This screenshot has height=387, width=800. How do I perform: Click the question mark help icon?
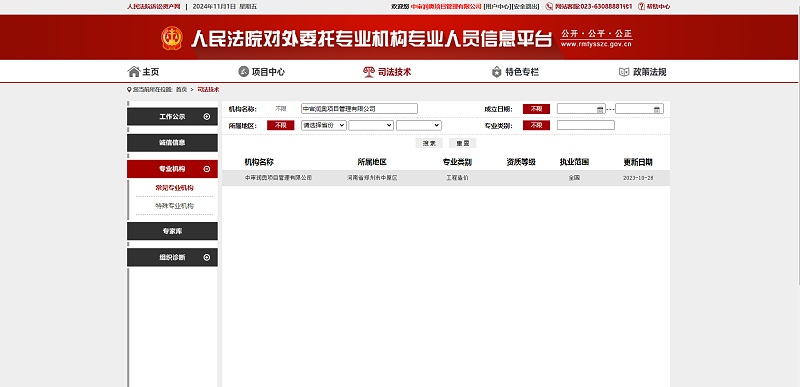pyautogui.click(x=641, y=7)
